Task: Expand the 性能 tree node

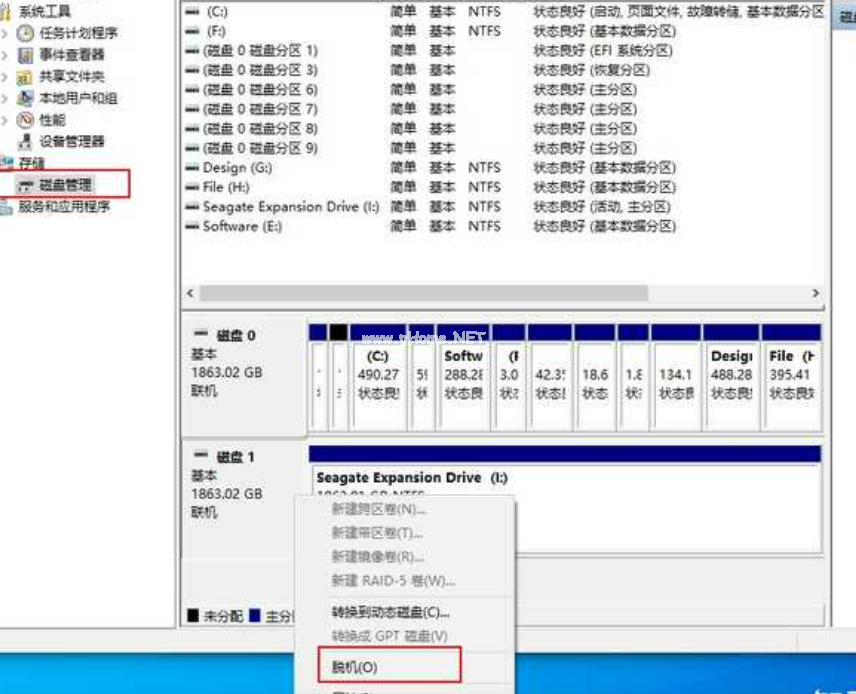Action: tap(5, 117)
